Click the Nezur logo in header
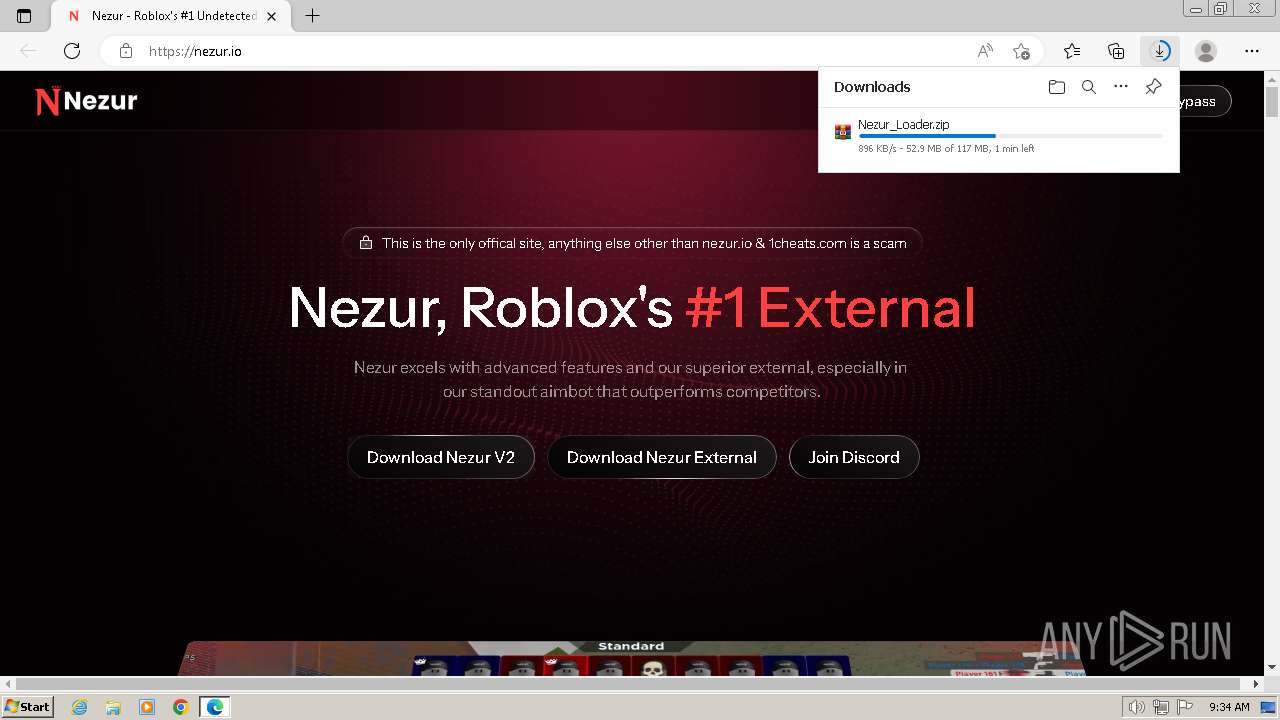The image size is (1280, 720). point(86,101)
